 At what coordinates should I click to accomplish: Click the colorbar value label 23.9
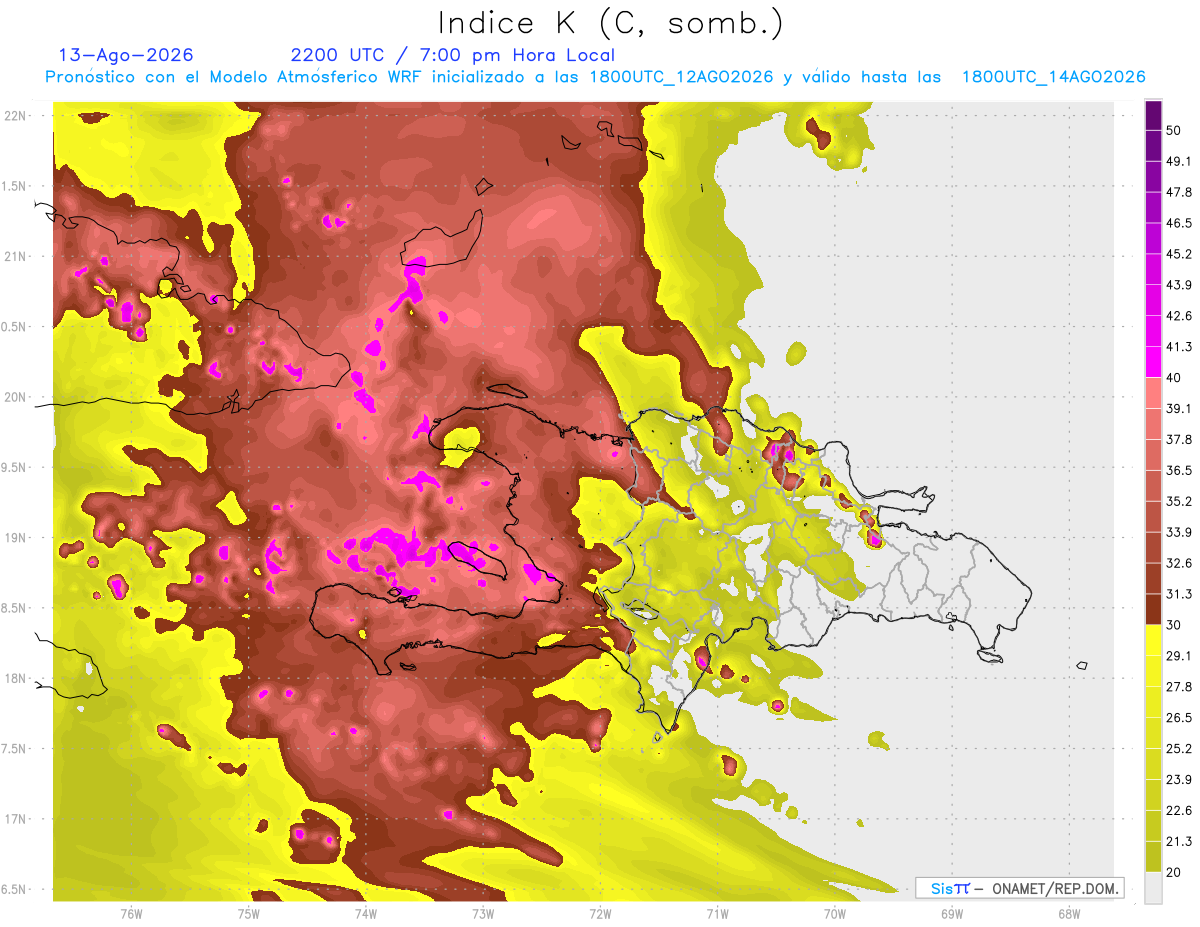[x=1179, y=781]
